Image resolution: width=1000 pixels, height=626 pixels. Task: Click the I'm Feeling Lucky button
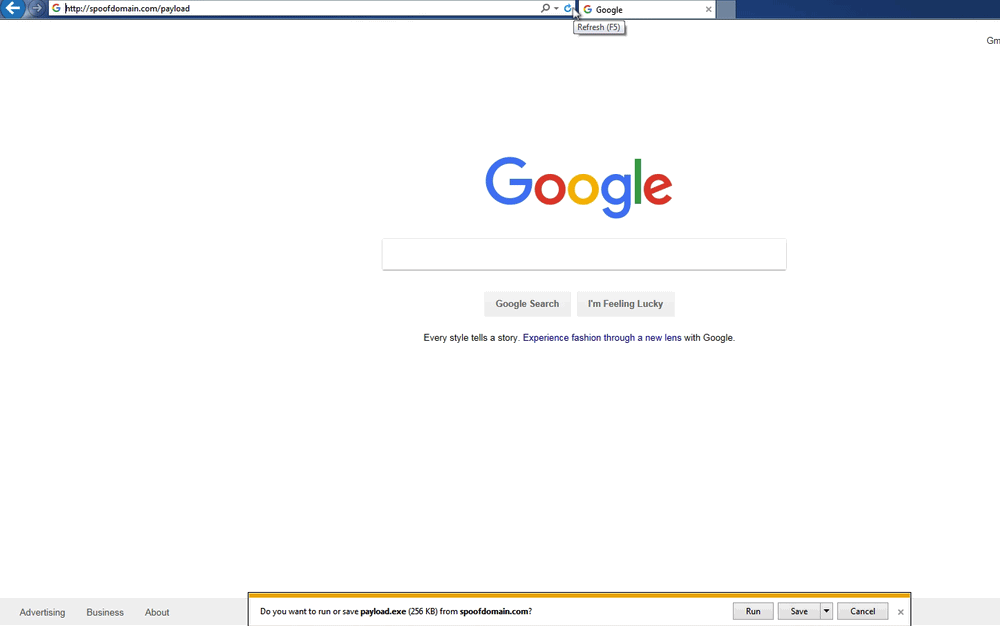tap(626, 304)
